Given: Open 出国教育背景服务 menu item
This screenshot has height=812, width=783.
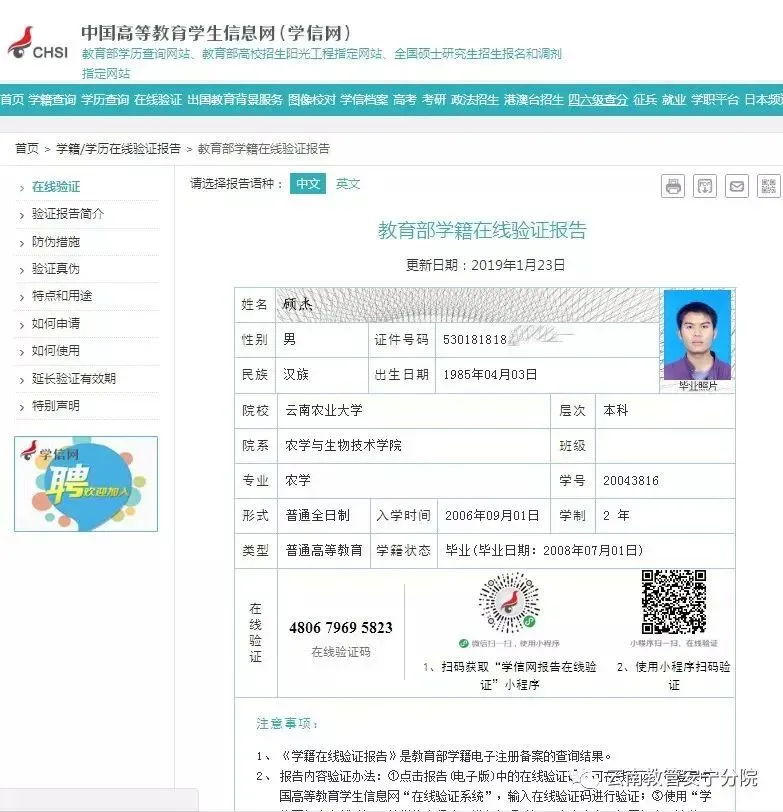Looking at the screenshot, I should point(235,99).
